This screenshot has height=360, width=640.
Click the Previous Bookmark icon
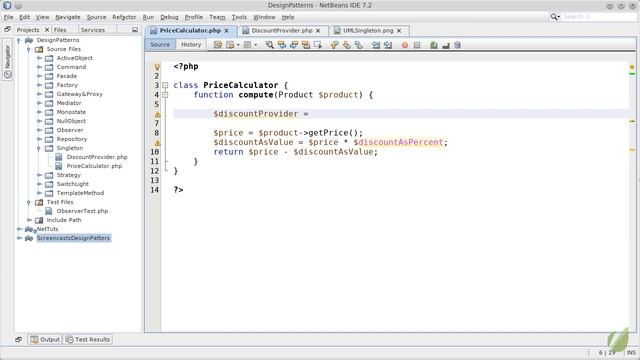(x=334, y=45)
